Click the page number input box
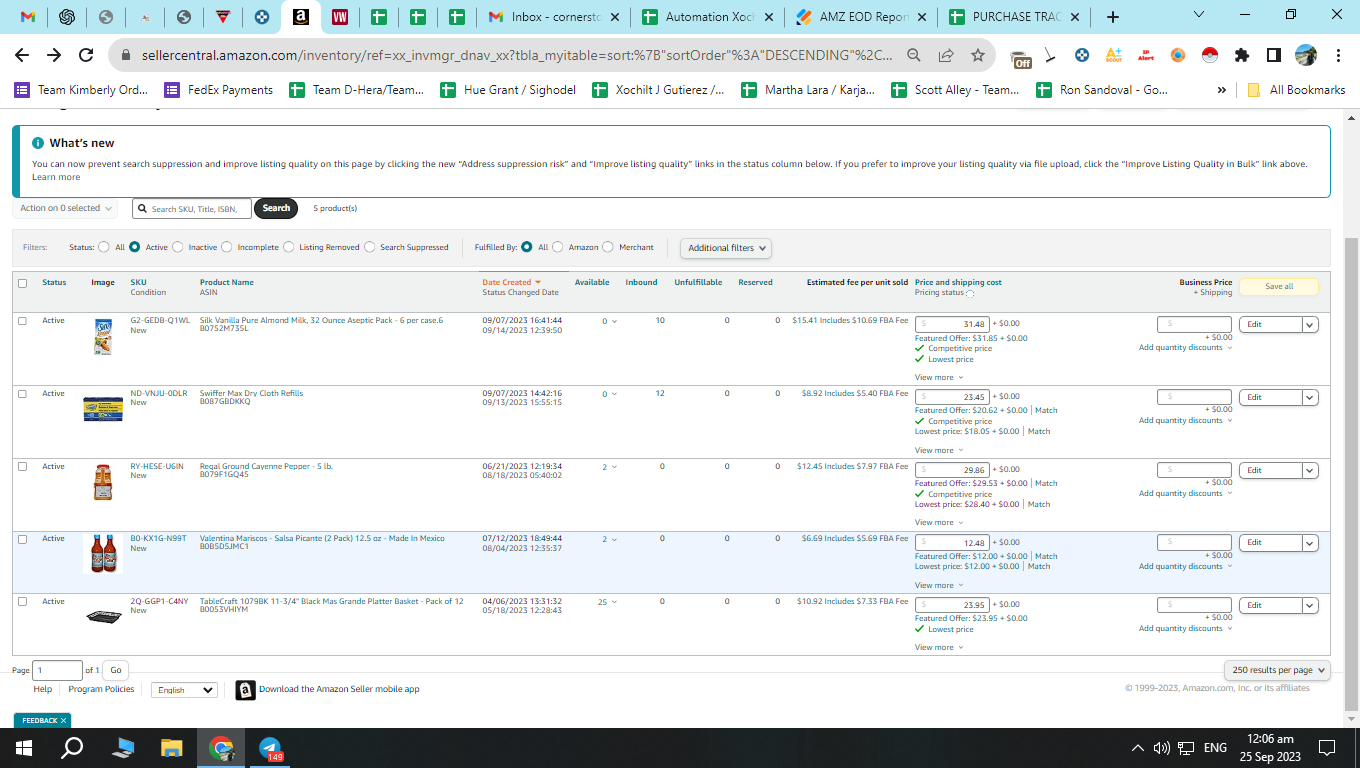 point(57,670)
